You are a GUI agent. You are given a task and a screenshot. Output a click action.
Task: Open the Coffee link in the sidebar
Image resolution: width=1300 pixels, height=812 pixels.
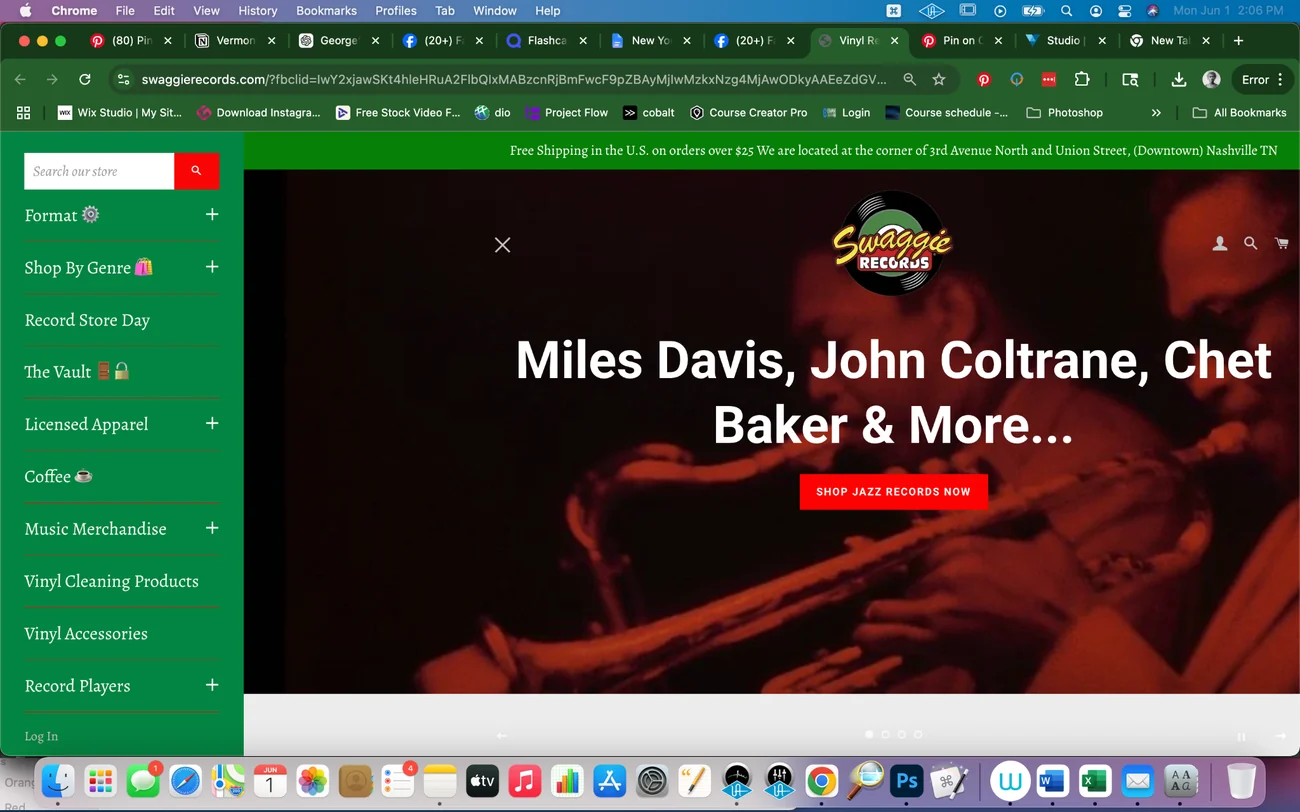(x=59, y=476)
